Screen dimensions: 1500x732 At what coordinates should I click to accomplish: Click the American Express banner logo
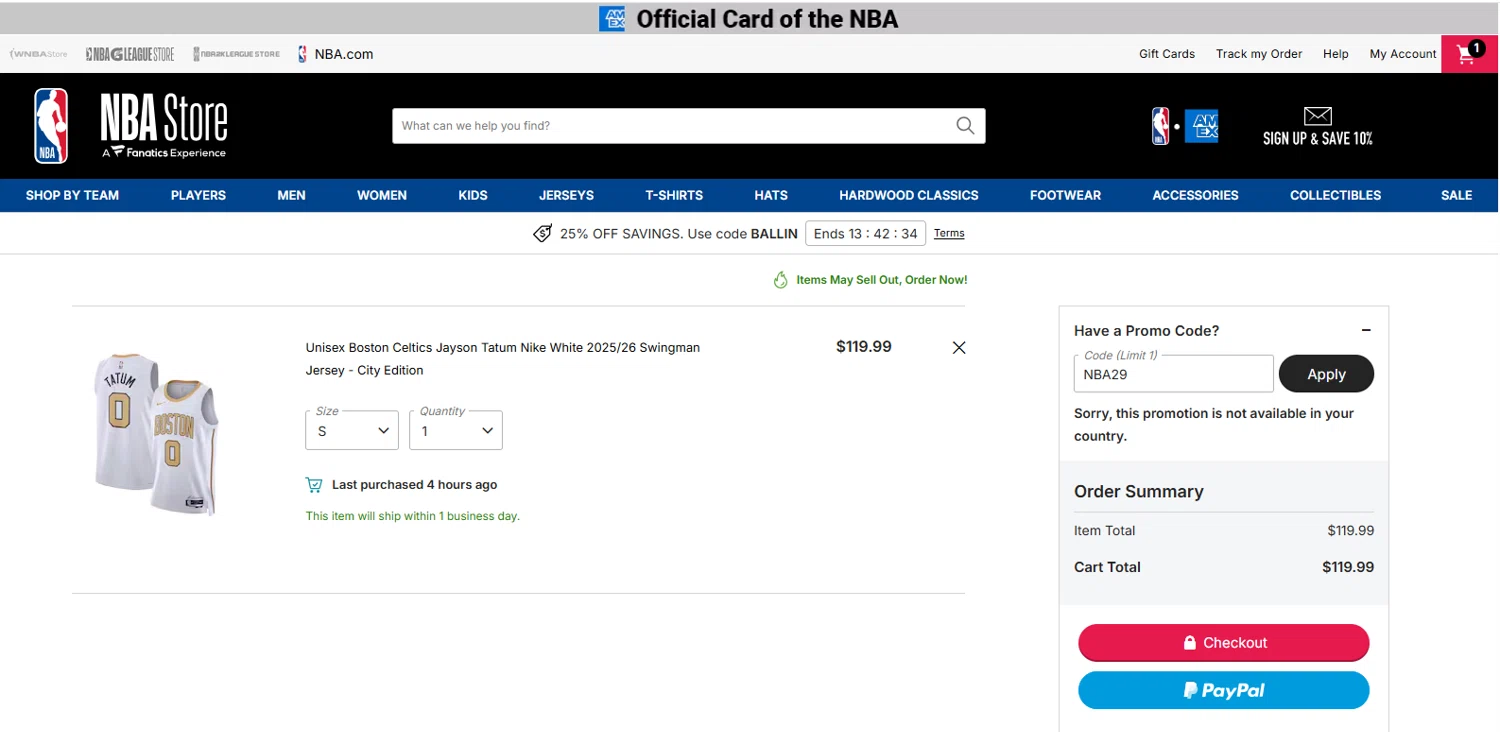click(x=612, y=18)
